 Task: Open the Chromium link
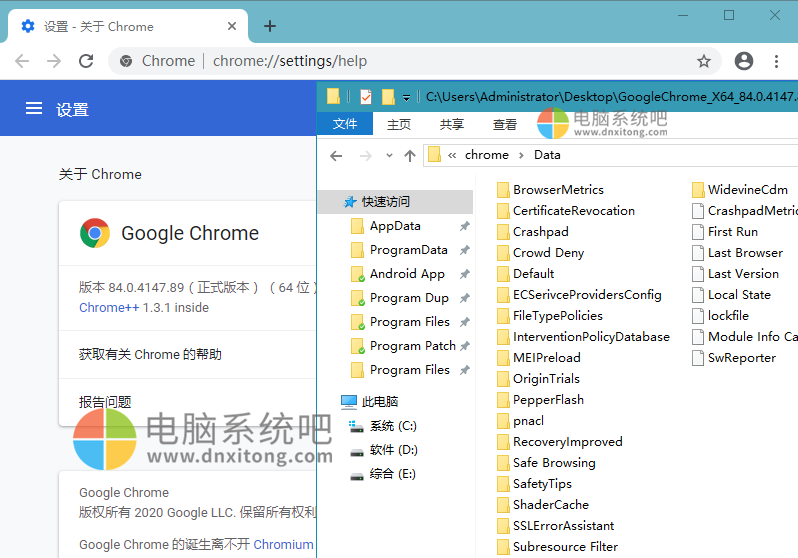coord(283,544)
